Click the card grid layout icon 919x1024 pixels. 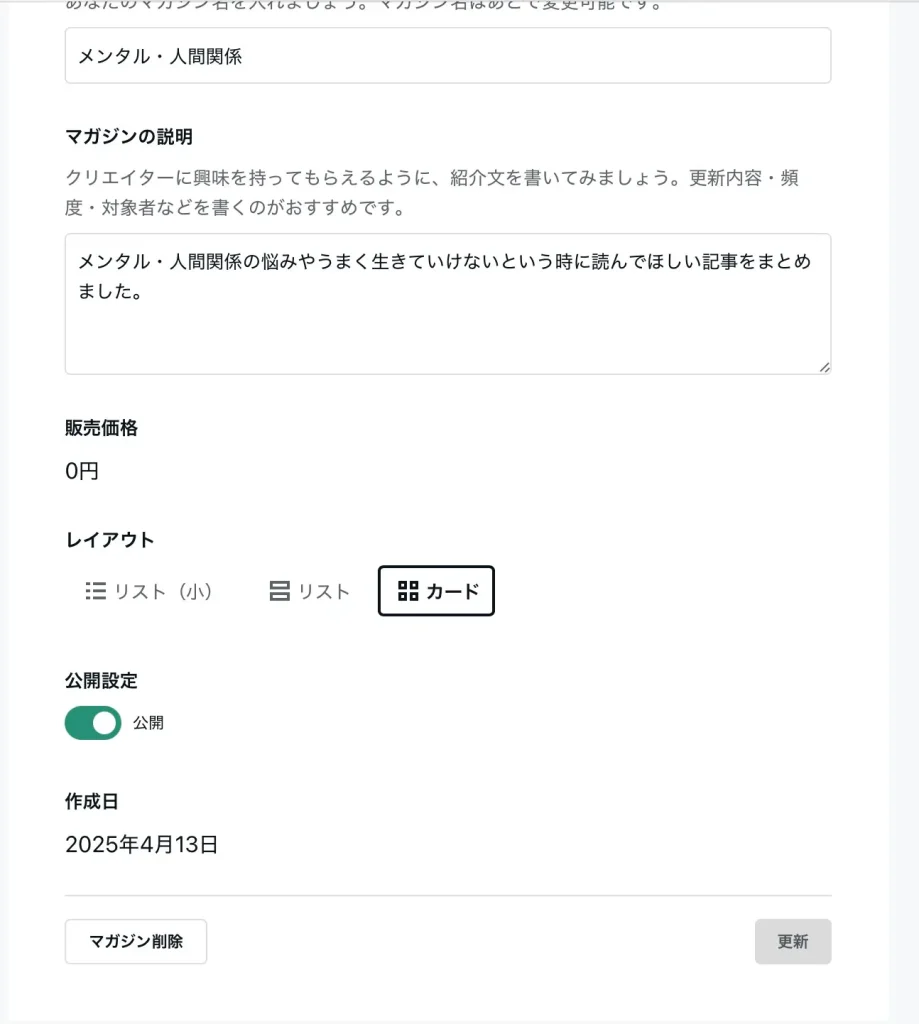pos(408,591)
